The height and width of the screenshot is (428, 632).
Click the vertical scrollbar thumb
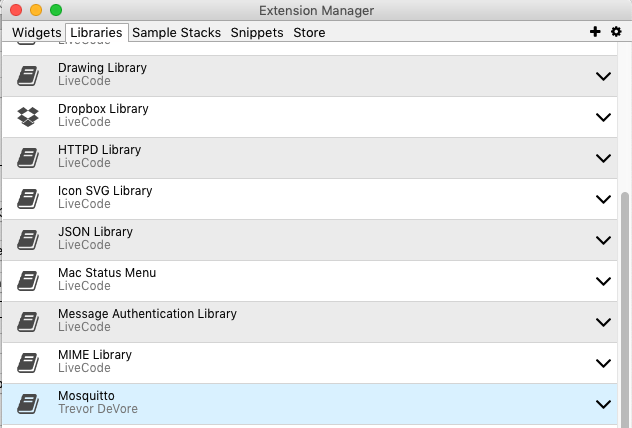tap(626, 300)
